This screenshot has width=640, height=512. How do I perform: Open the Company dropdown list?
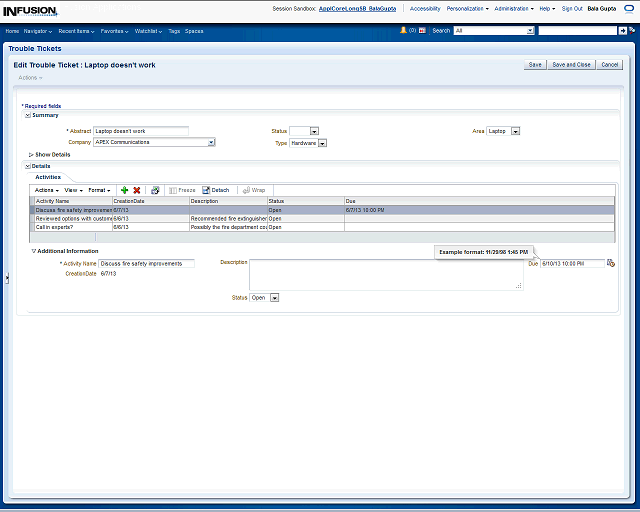coord(211,143)
